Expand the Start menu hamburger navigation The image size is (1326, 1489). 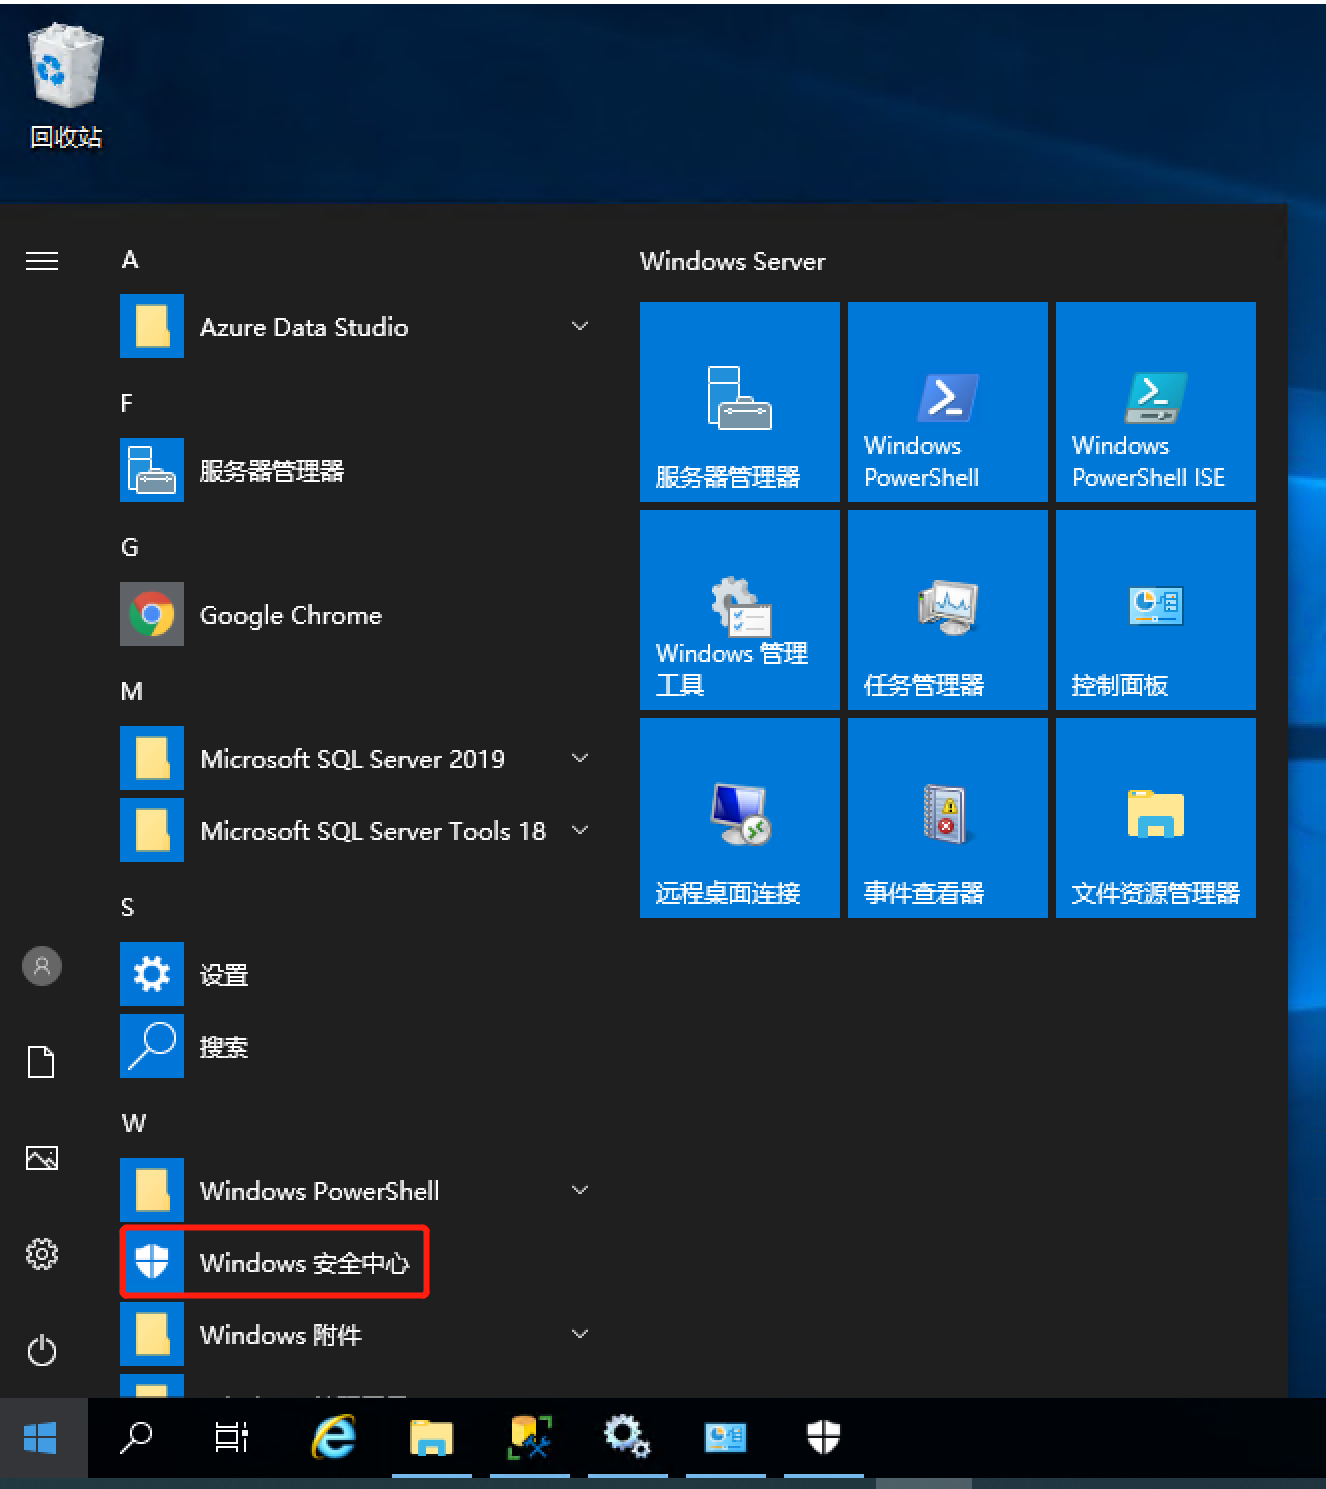click(42, 261)
